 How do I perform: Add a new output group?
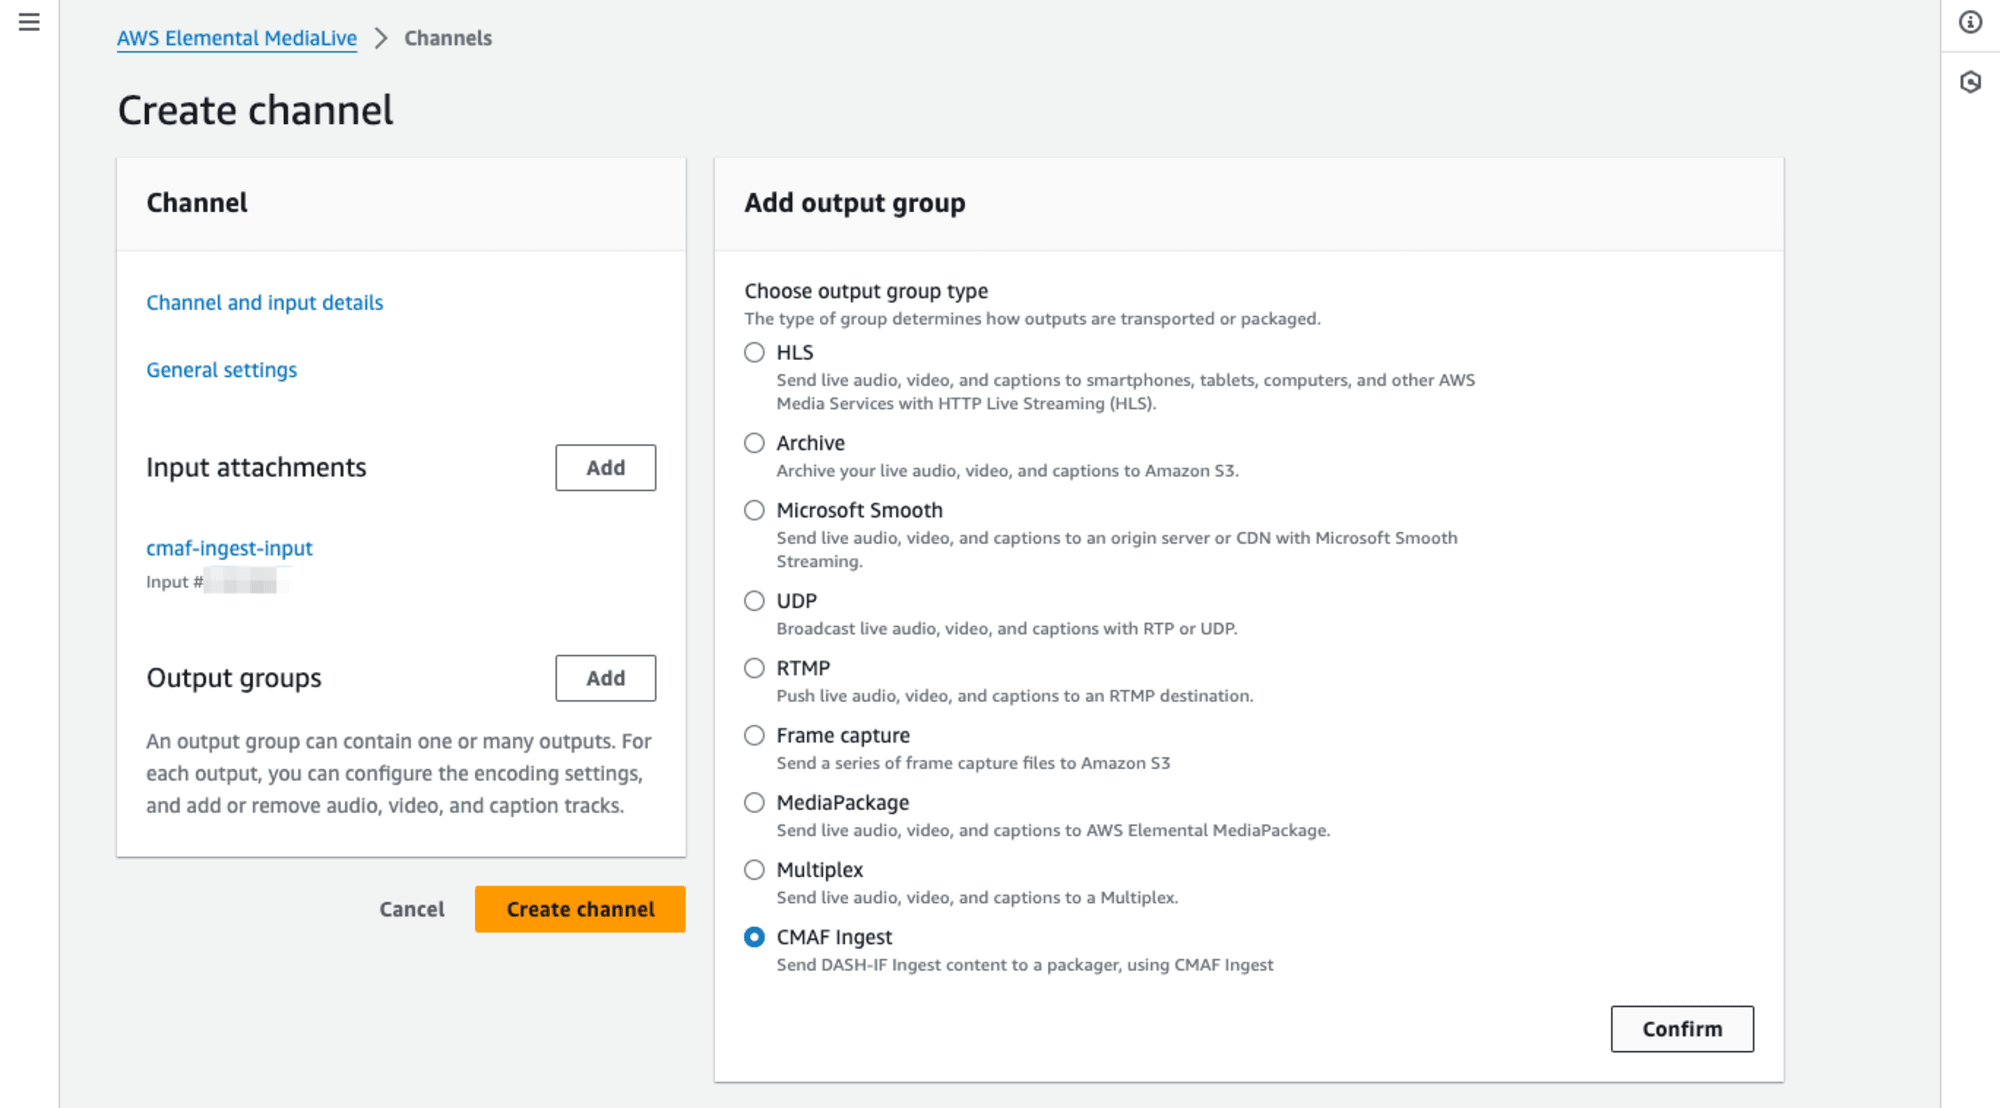[606, 678]
